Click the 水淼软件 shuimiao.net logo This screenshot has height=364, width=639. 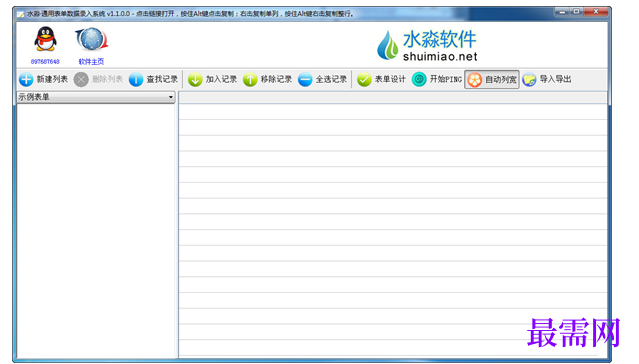coord(427,45)
